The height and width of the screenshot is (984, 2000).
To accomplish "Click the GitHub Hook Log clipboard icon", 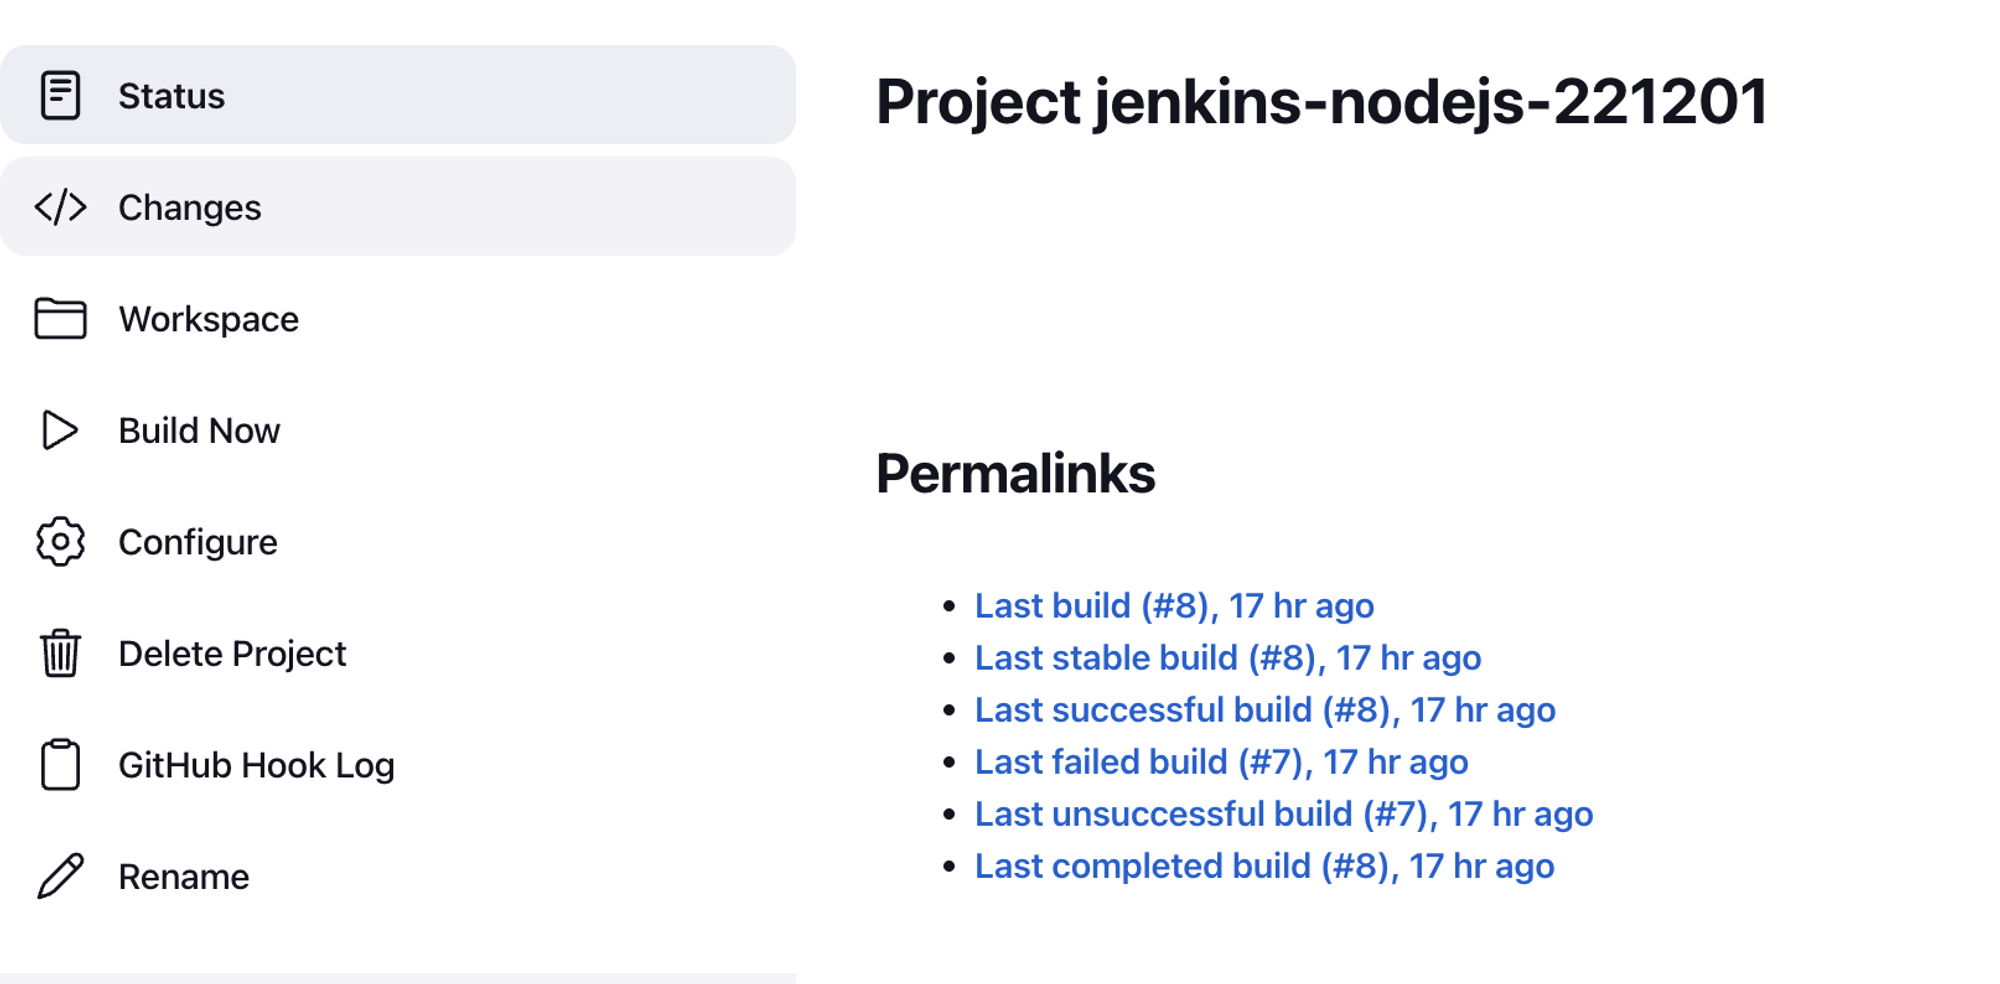I will click(x=60, y=765).
